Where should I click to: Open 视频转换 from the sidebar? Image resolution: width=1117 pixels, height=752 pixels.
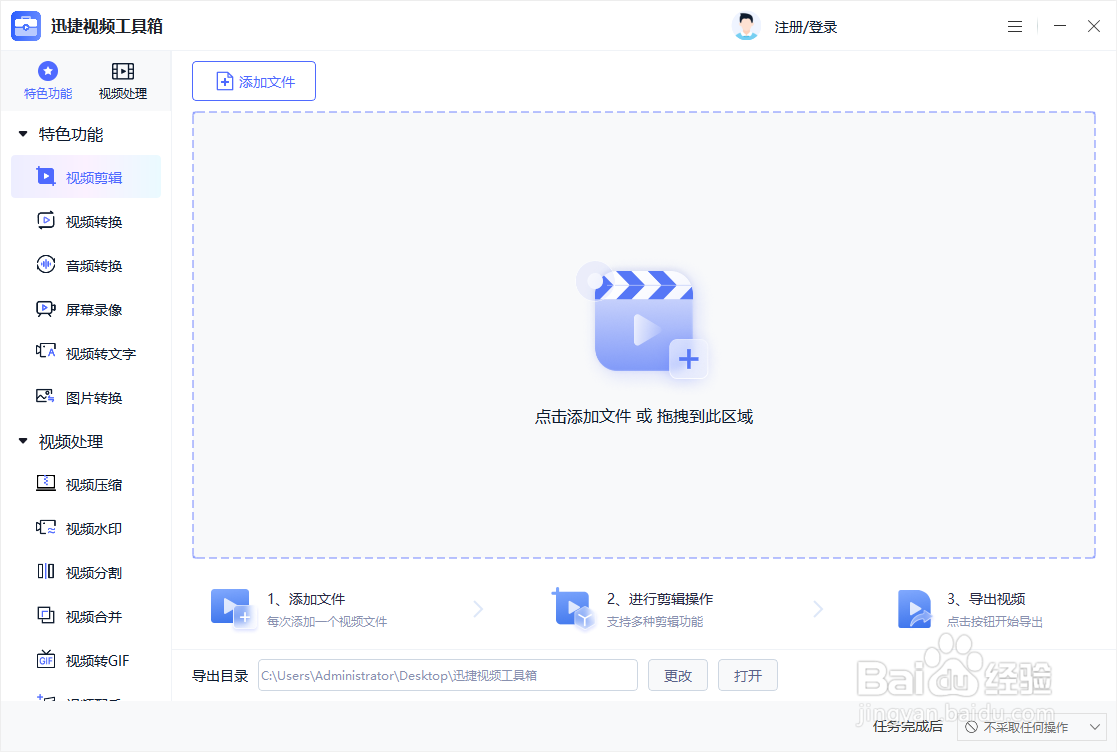[x=86, y=221]
